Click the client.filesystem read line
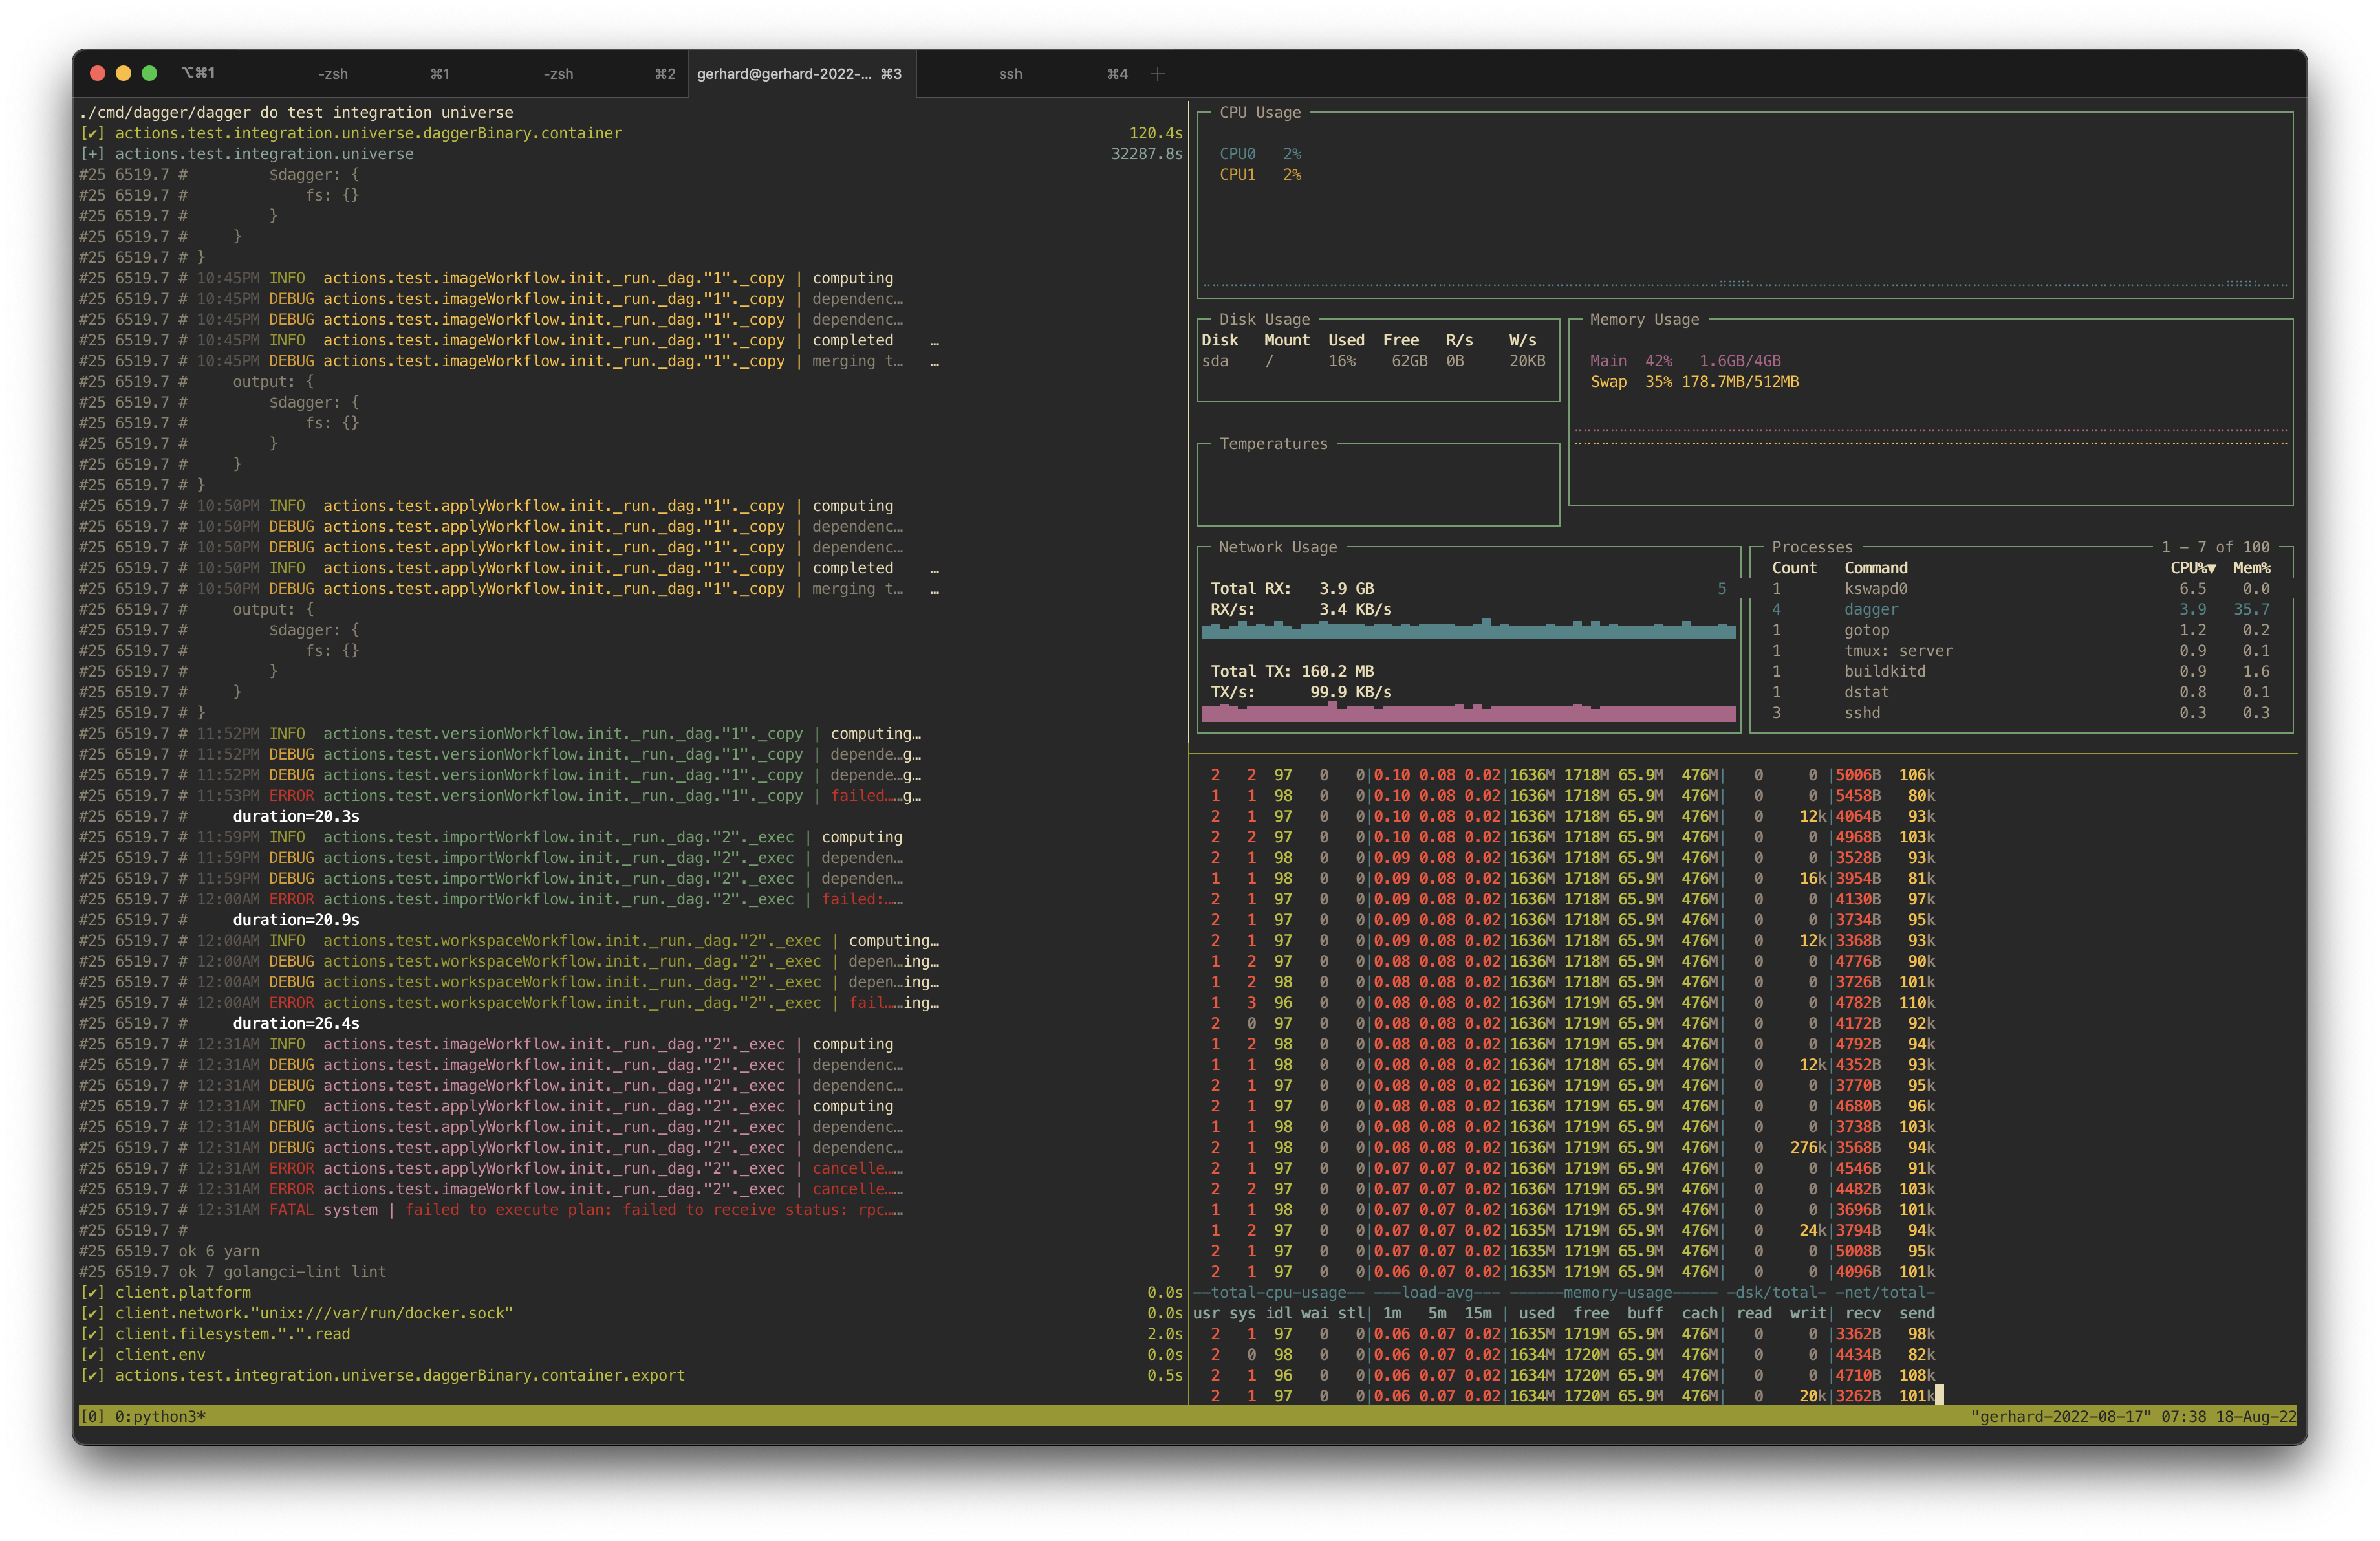 point(630,1334)
